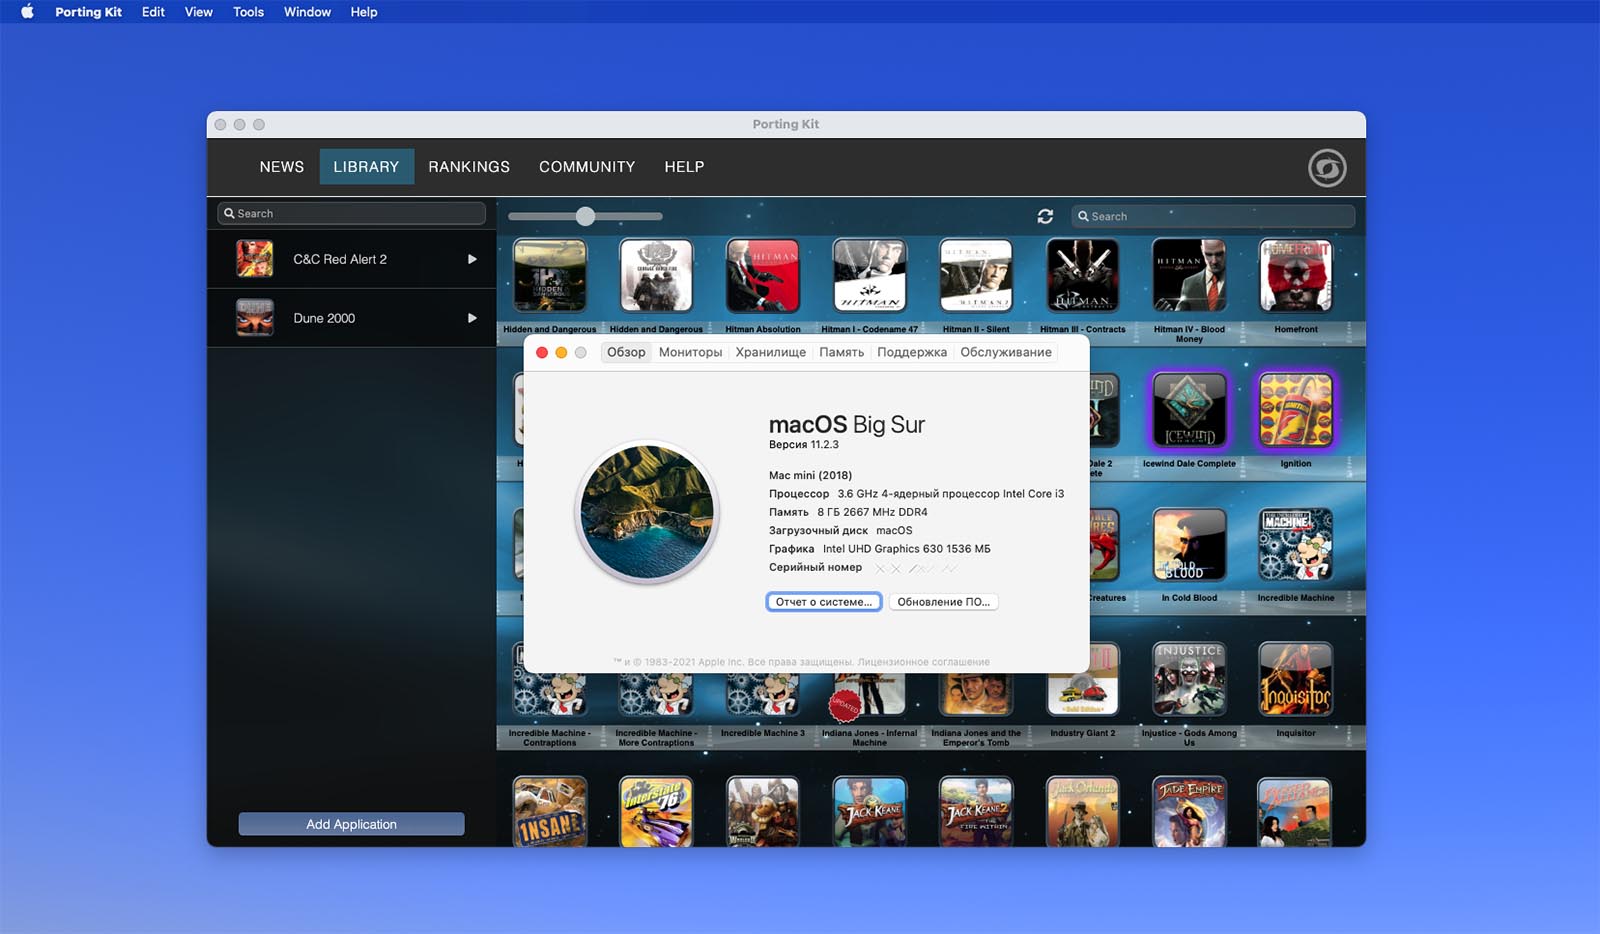Open the Ignition game icon
The width and height of the screenshot is (1600, 934).
click(x=1296, y=410)
